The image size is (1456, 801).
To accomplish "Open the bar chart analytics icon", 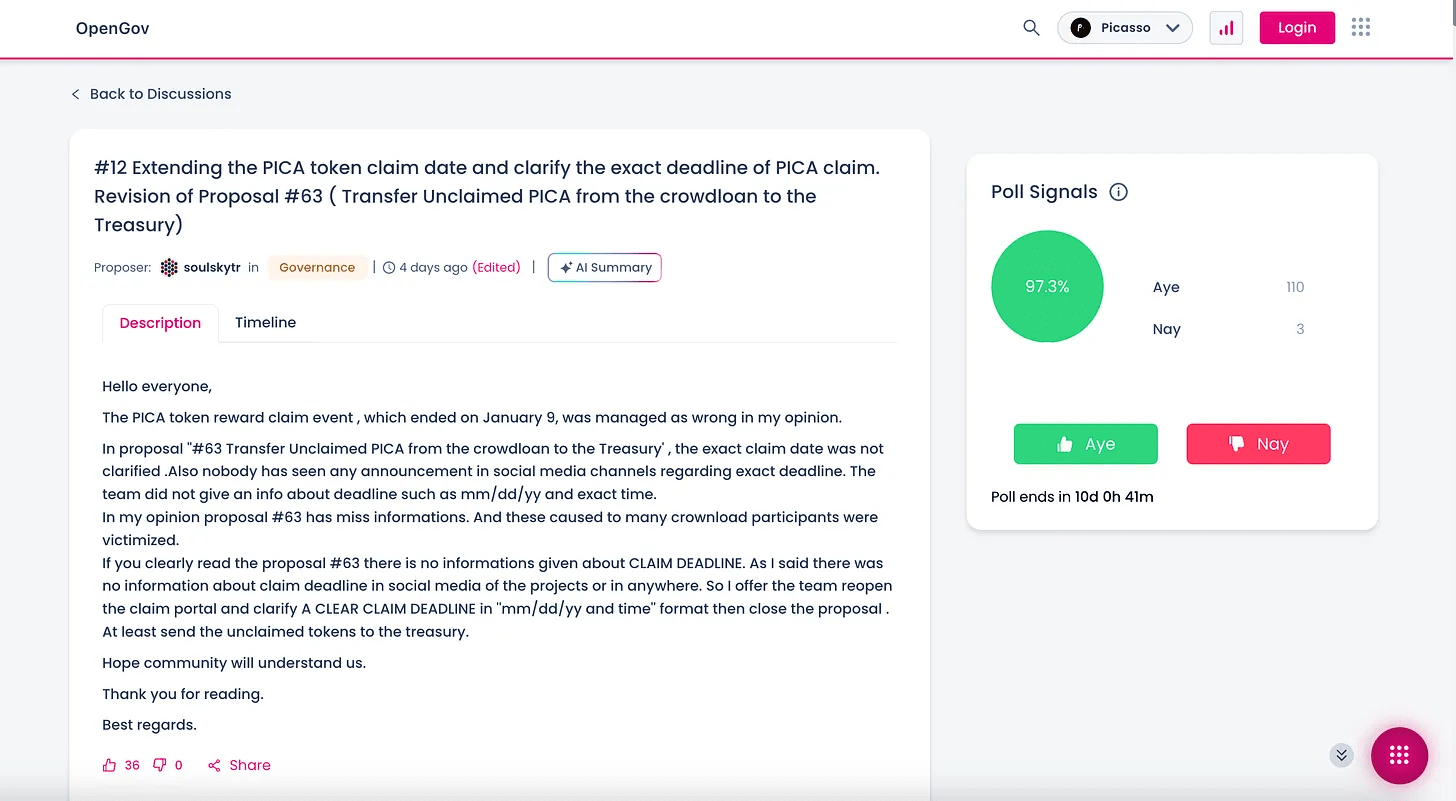I will (x=1226, y=28).
